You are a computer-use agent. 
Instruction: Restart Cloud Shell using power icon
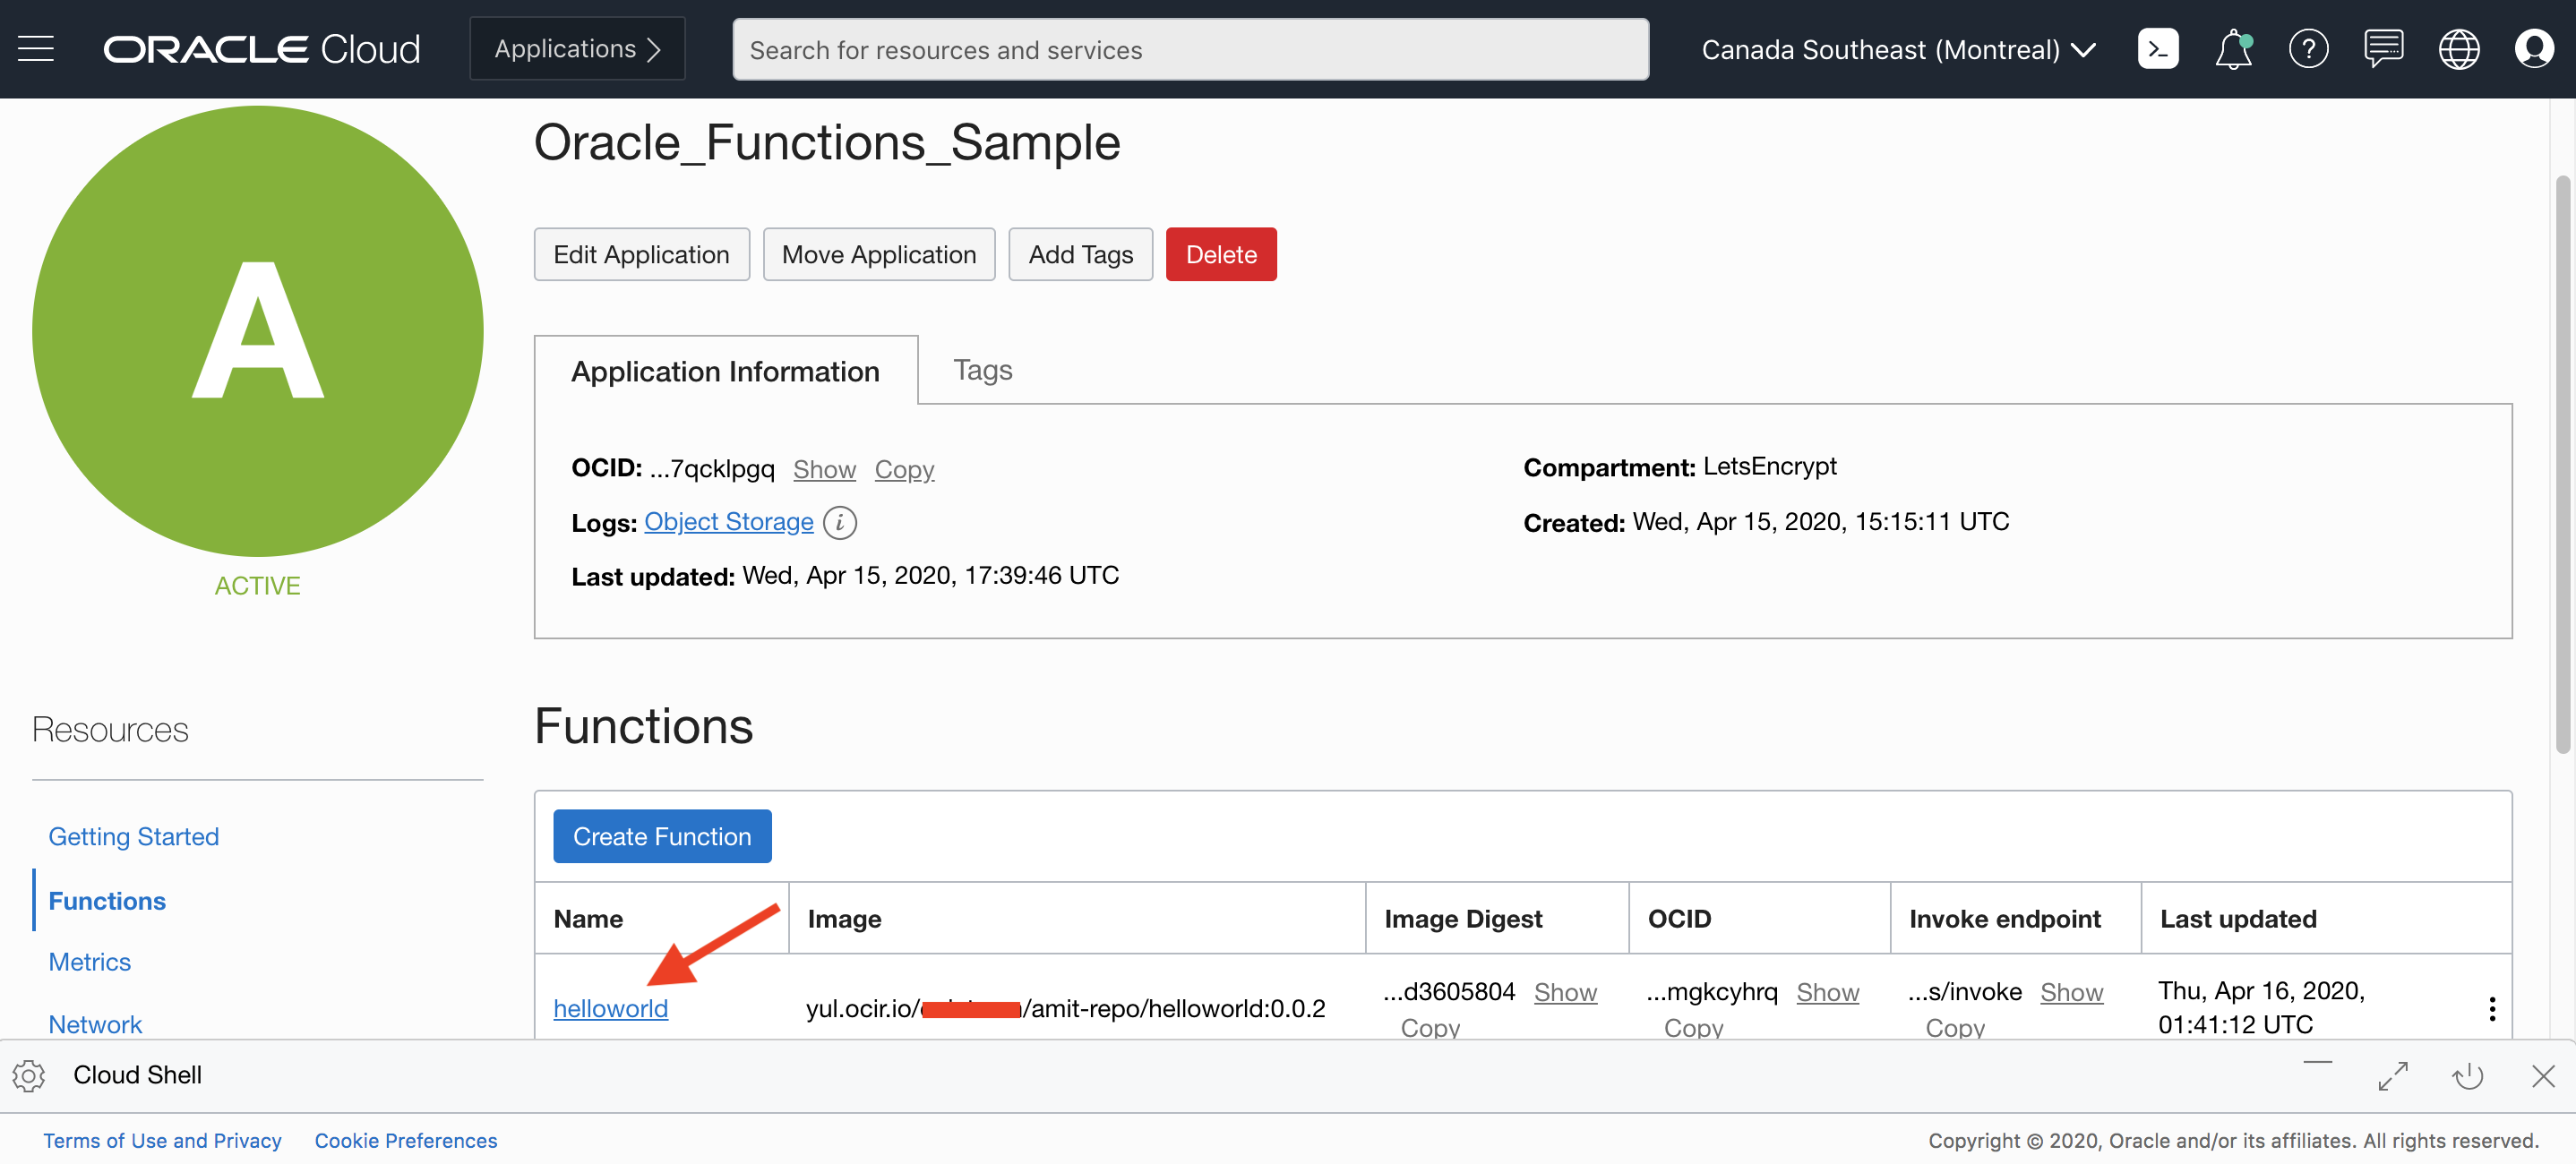(2467, 1076)
